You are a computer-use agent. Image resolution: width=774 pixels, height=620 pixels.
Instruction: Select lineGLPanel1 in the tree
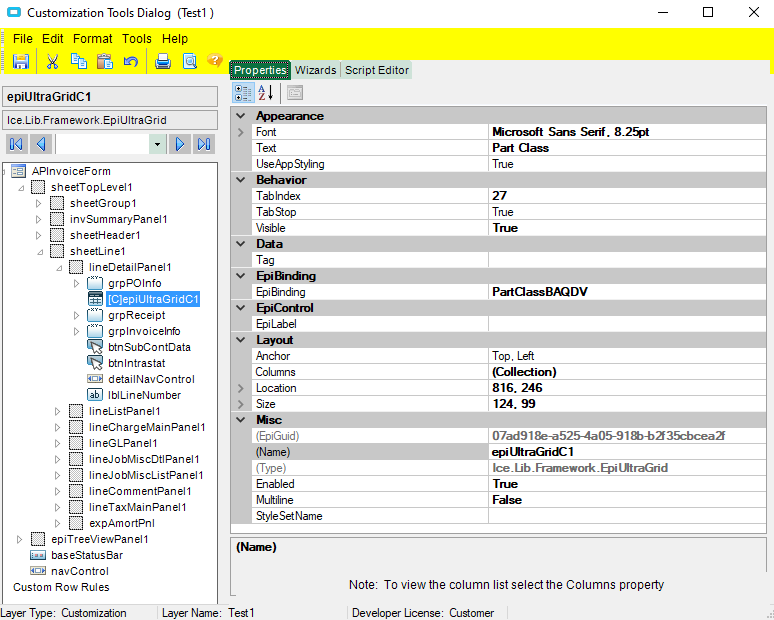point(123,443)
